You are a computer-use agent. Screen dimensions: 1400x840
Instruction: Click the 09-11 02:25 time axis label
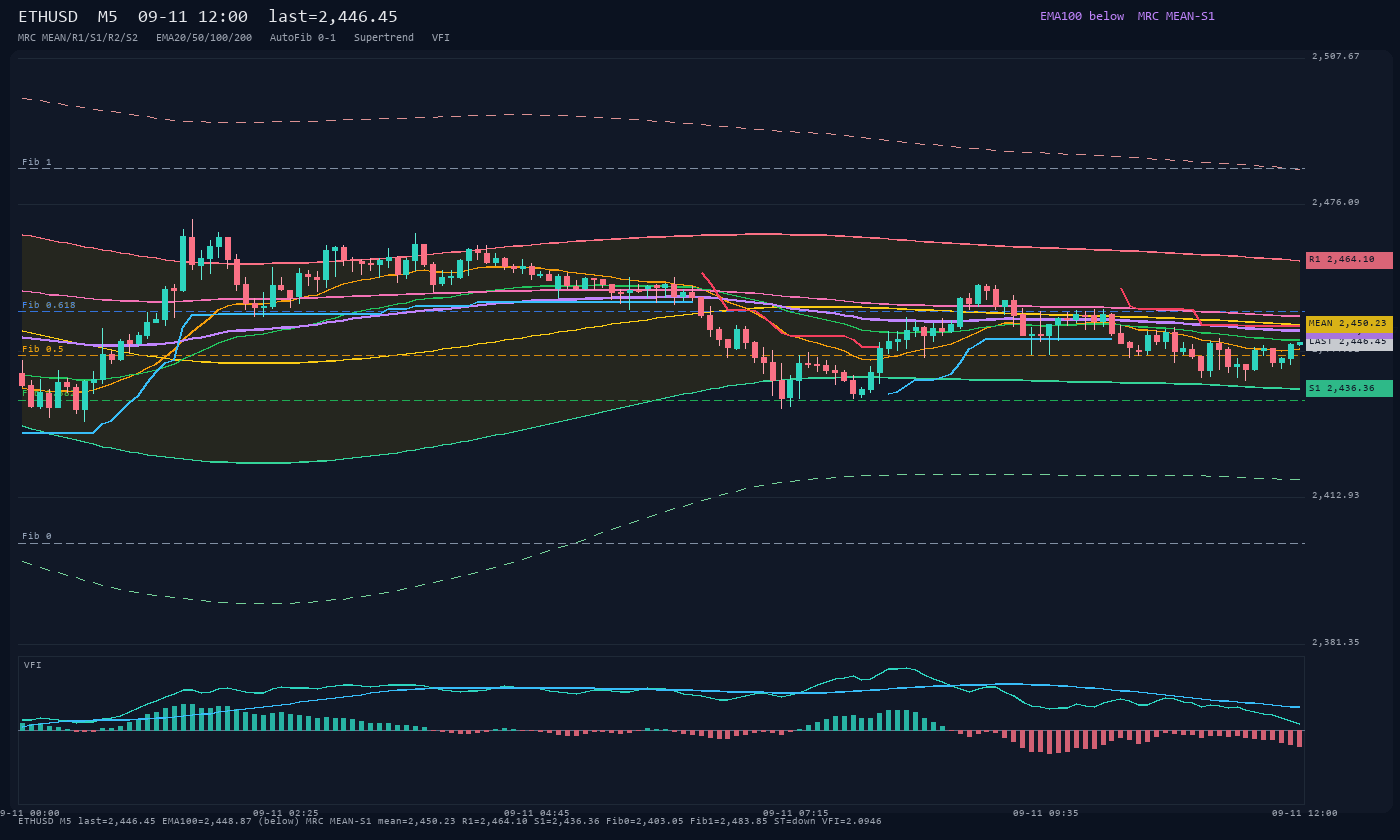(286, 813)
